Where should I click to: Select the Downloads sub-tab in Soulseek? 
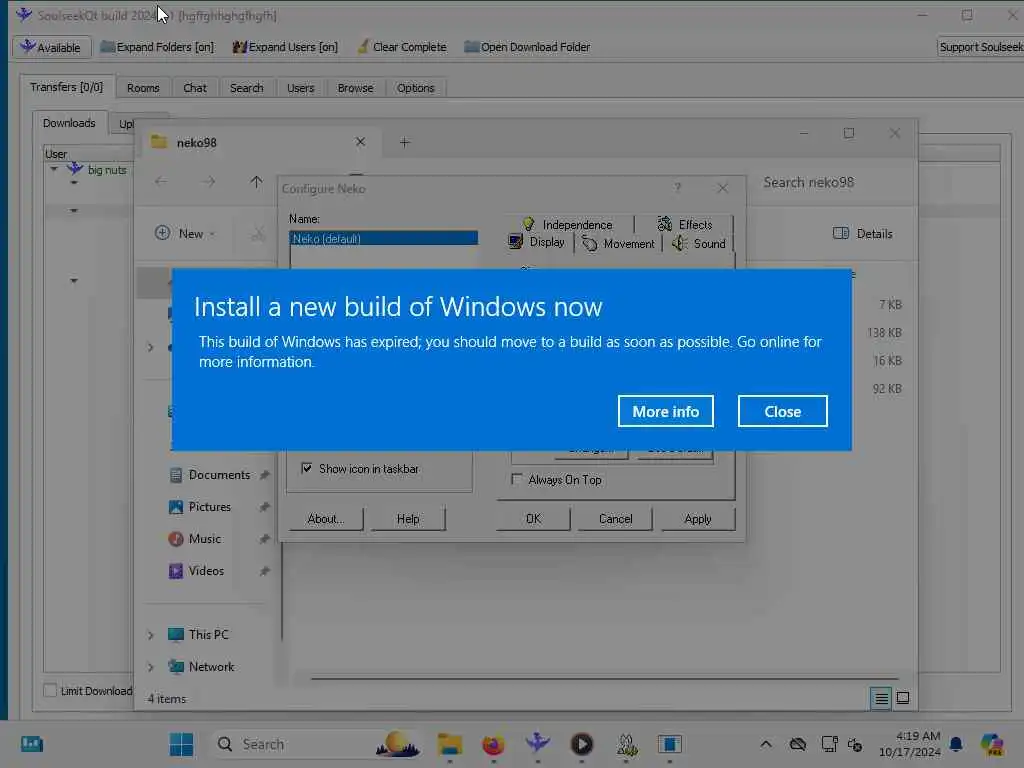click(69, 123)
